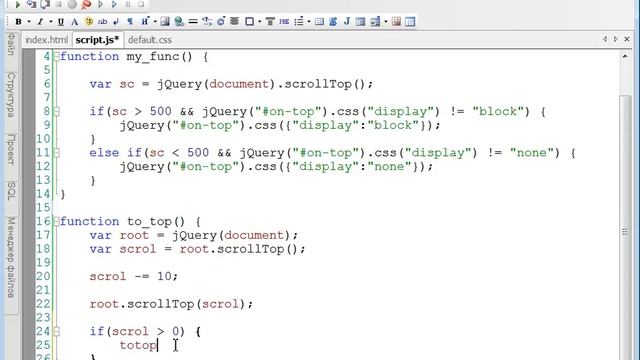Screen dimensions: 640x360
Task: Collapse if(scrol > 0) fold on line 24
Action: tap(56, 331)
